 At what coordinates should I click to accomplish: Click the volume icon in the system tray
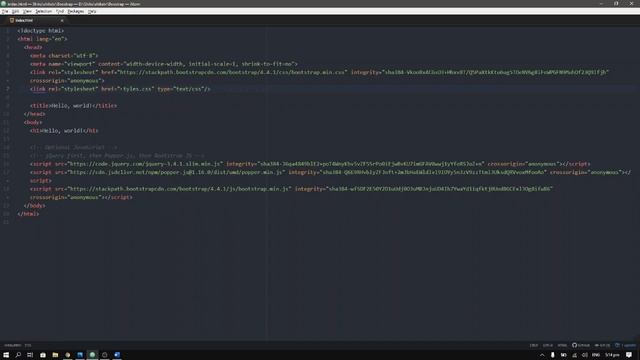[x=584, y=355]
